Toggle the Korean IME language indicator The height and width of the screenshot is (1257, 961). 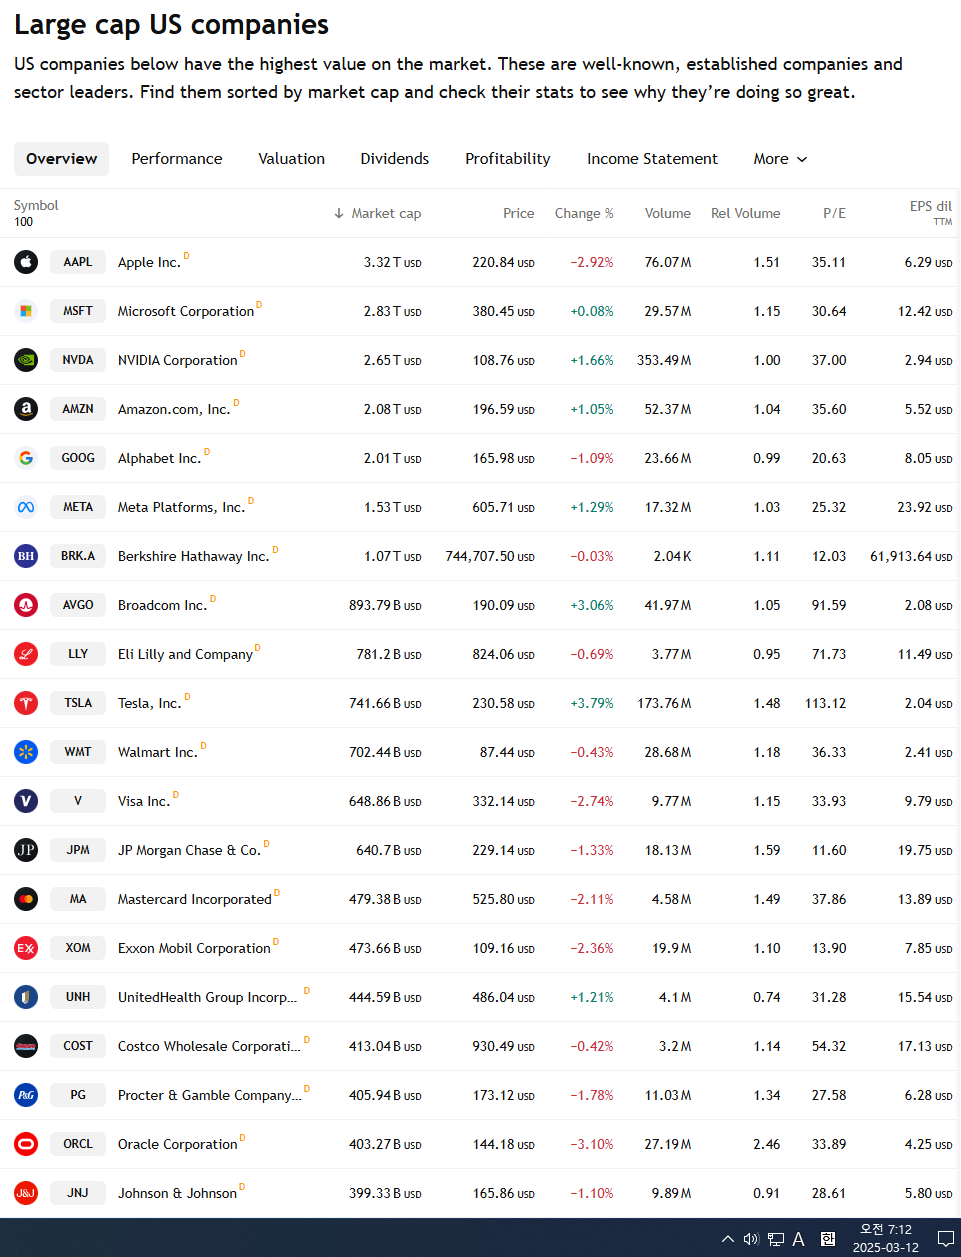click(x=828, y=1239)
